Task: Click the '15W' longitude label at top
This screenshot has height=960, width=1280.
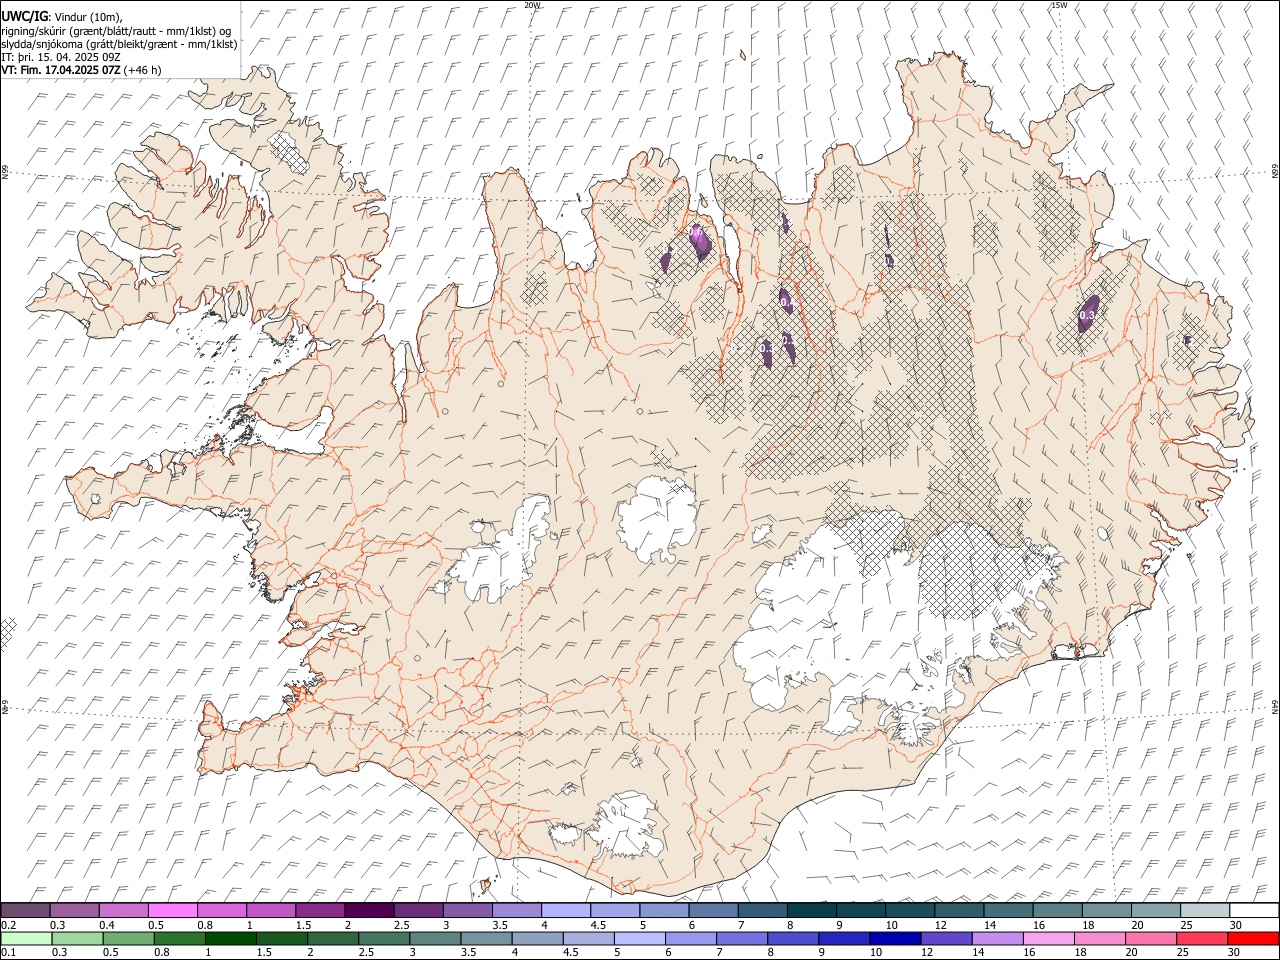Action: point(1059,5)
